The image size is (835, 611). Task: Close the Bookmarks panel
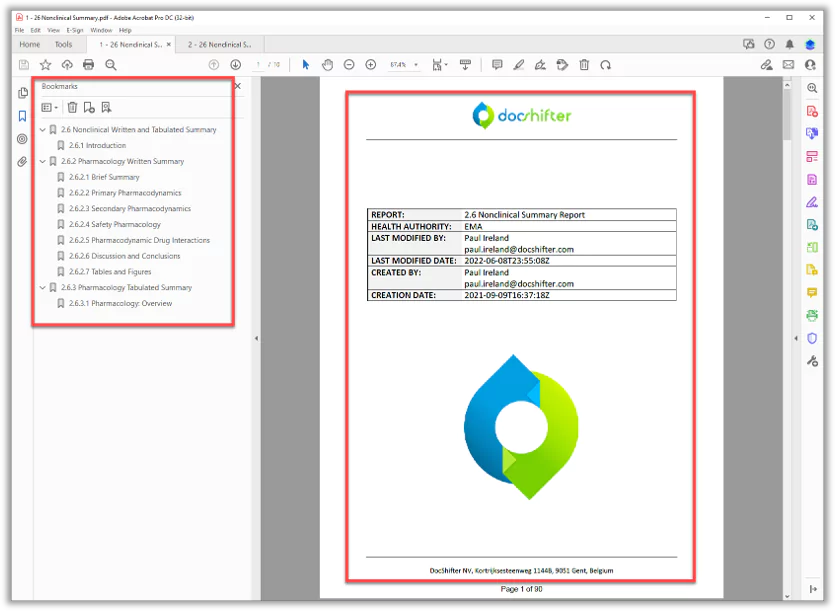pyautogui.click(x=238, y=86)
